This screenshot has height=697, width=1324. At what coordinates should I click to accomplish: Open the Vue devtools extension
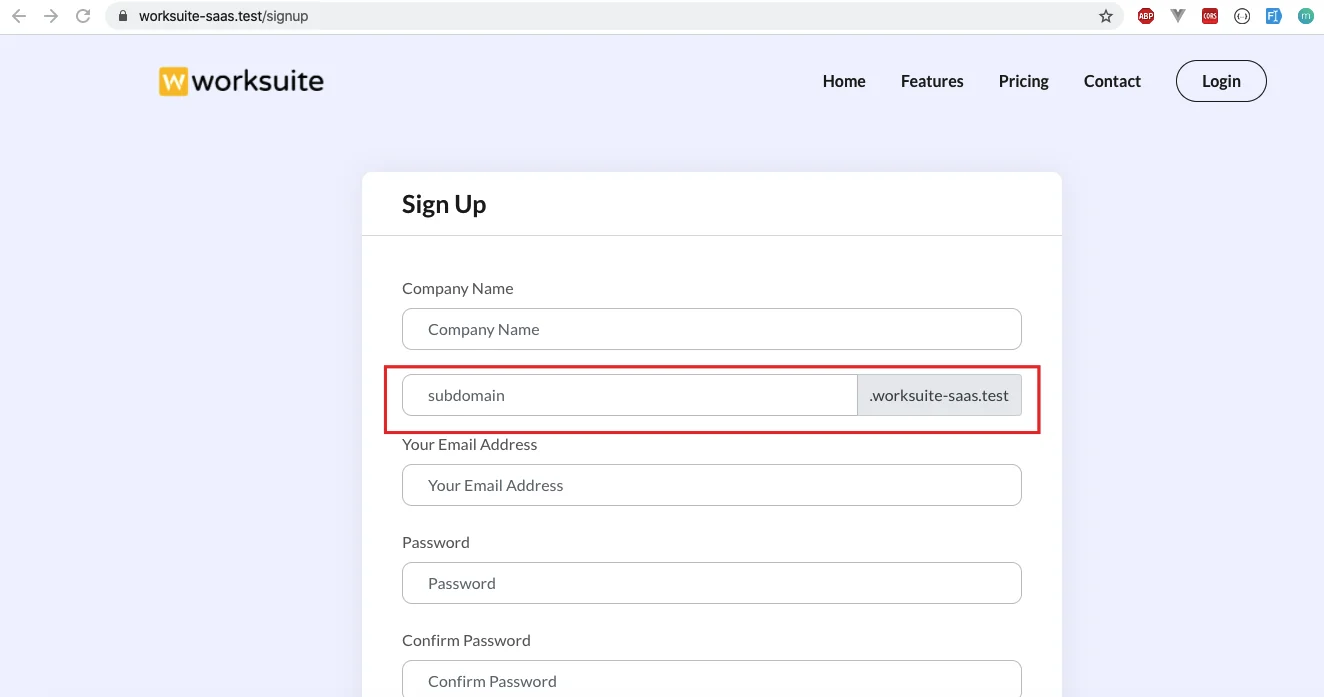(1178, 16)
